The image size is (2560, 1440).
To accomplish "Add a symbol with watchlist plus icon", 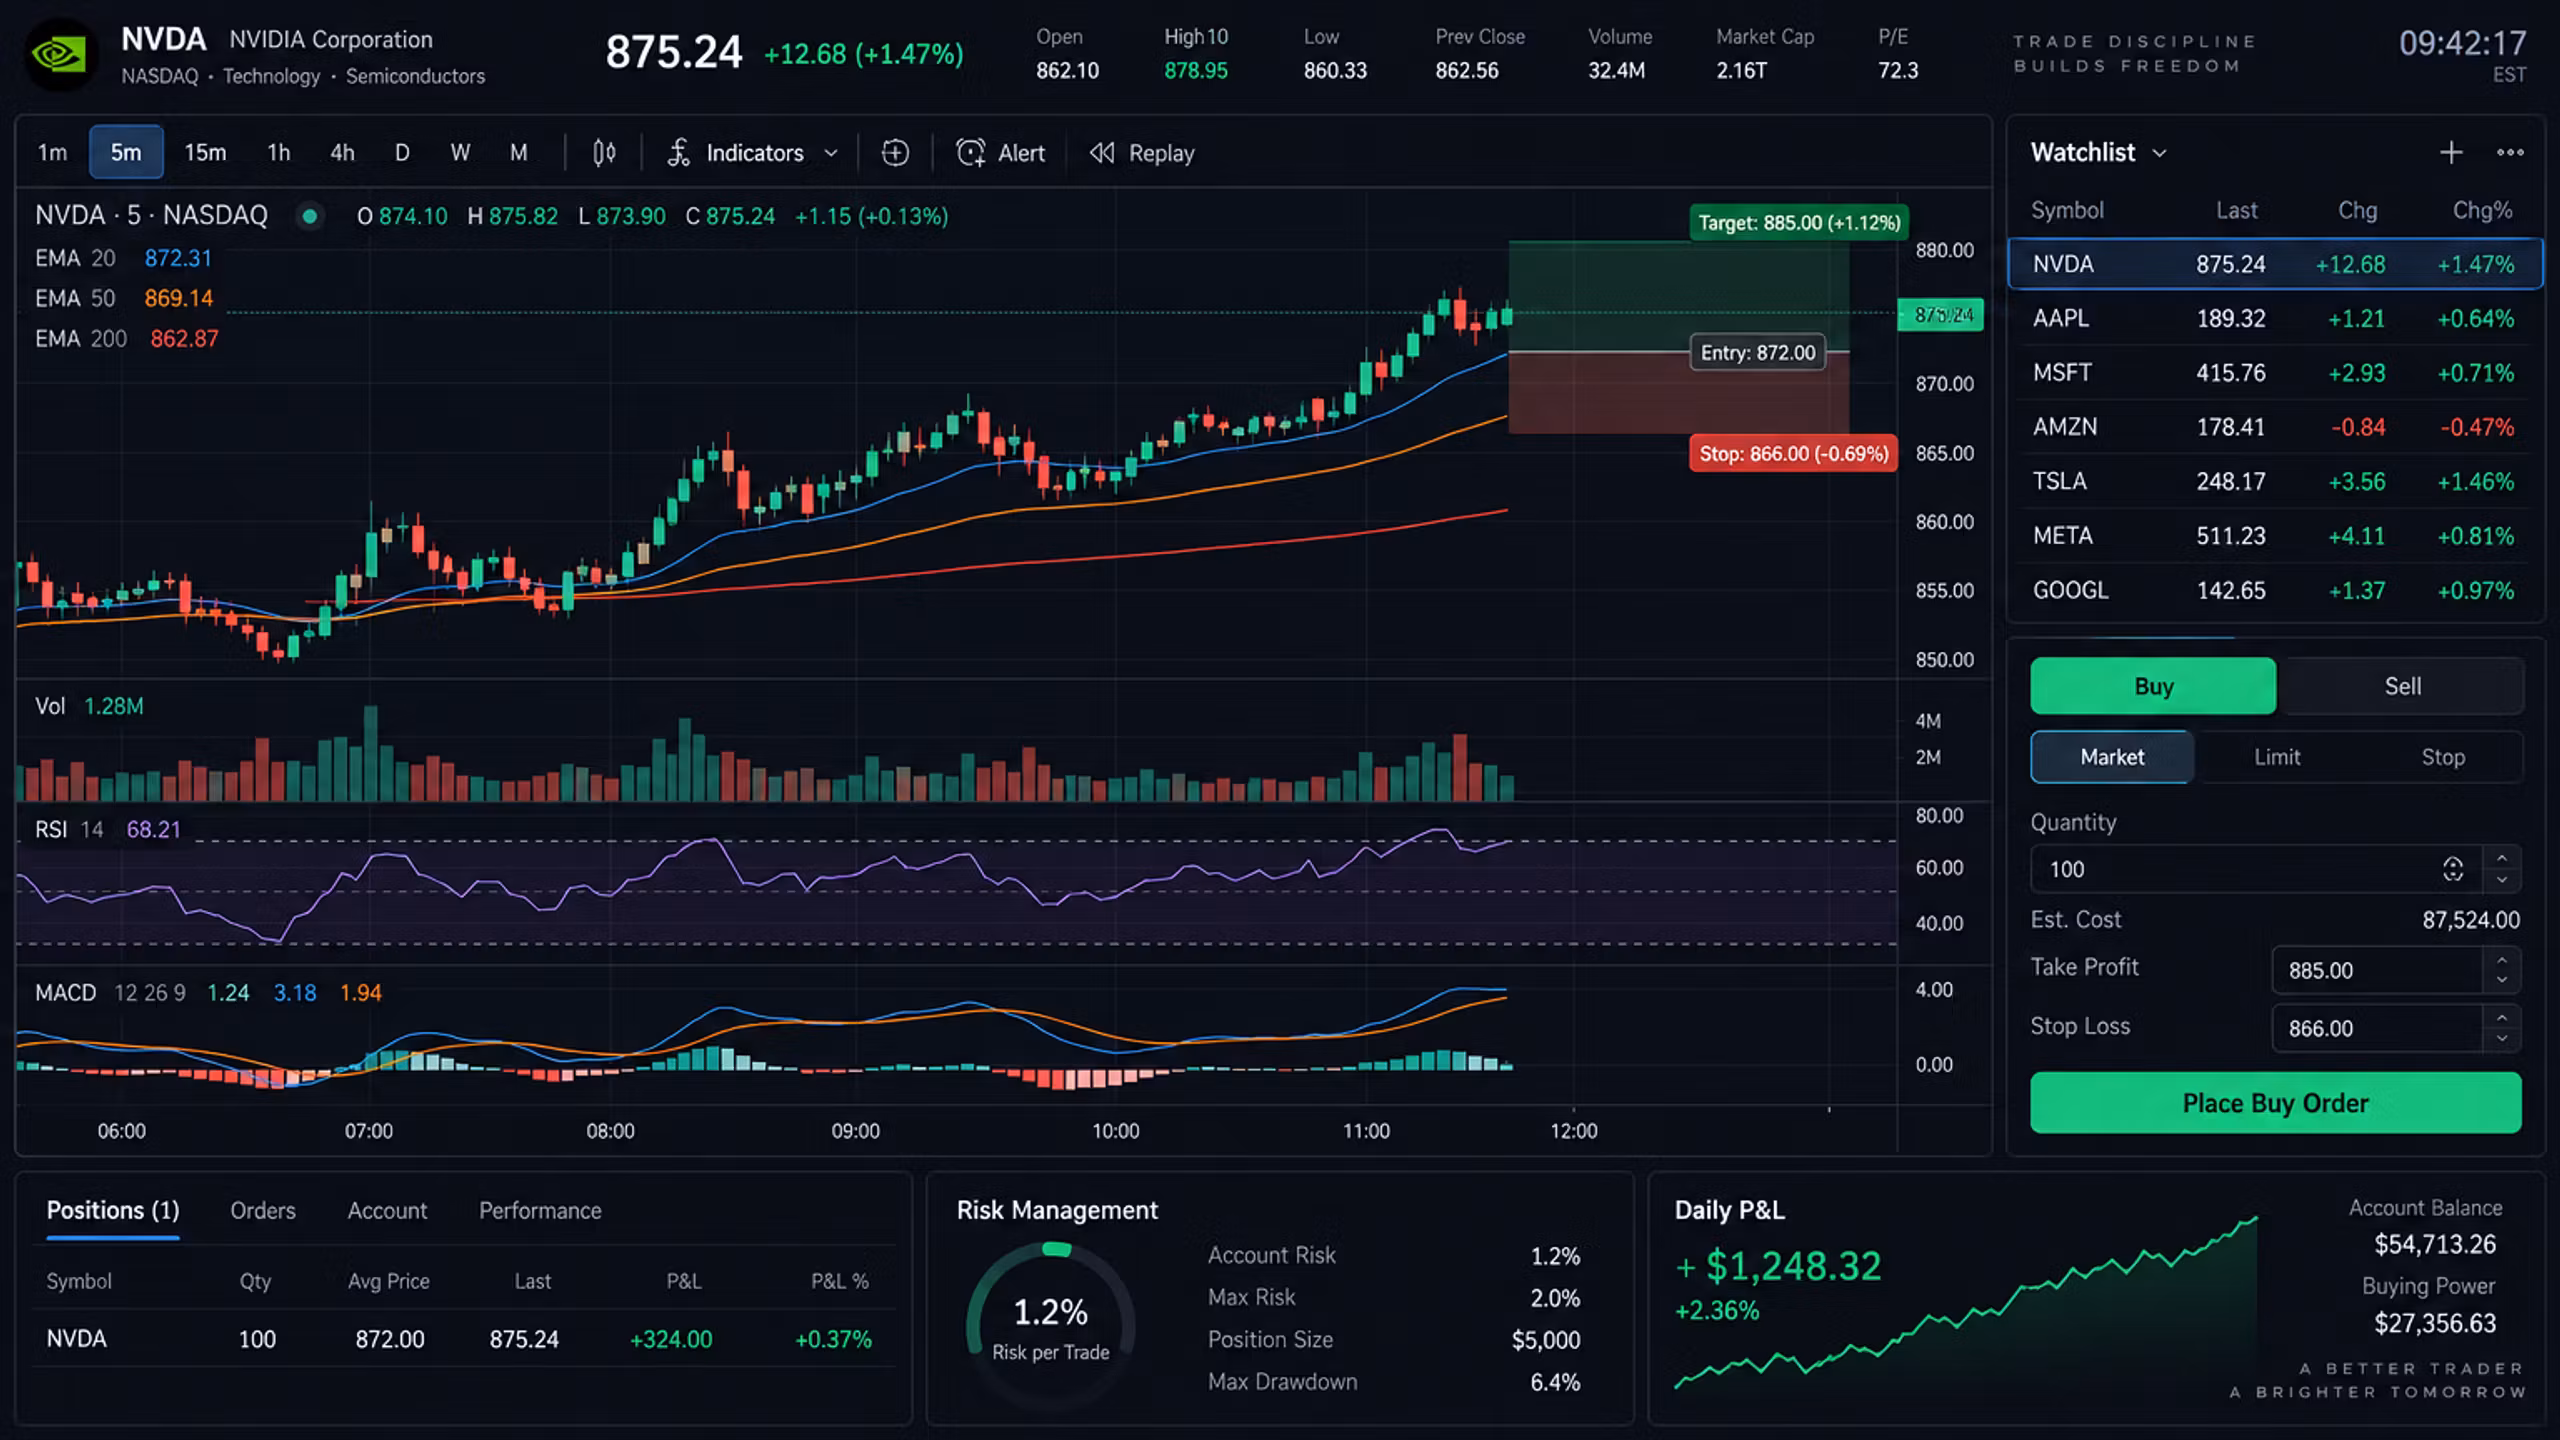I will click(2451, 153).
